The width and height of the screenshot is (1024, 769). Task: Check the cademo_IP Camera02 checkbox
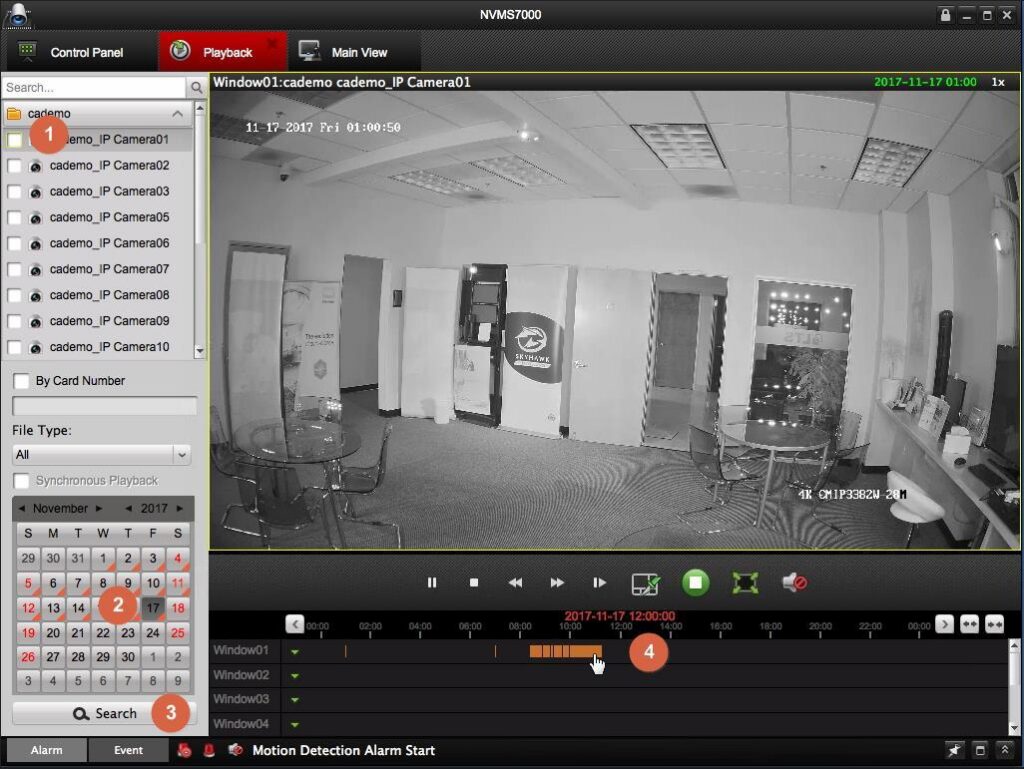pyautogui.click(x=14, y=166)
